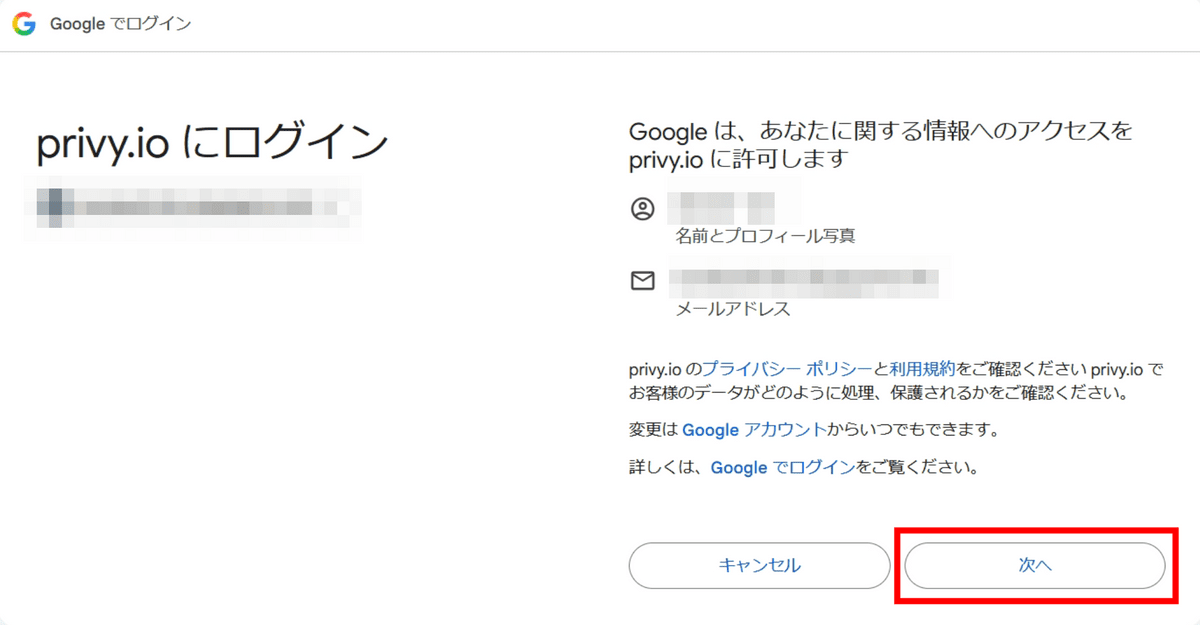This screenshot has width=1200, height=625.
Task: Click the からいつでもできます text
Action: coord(913,430)
